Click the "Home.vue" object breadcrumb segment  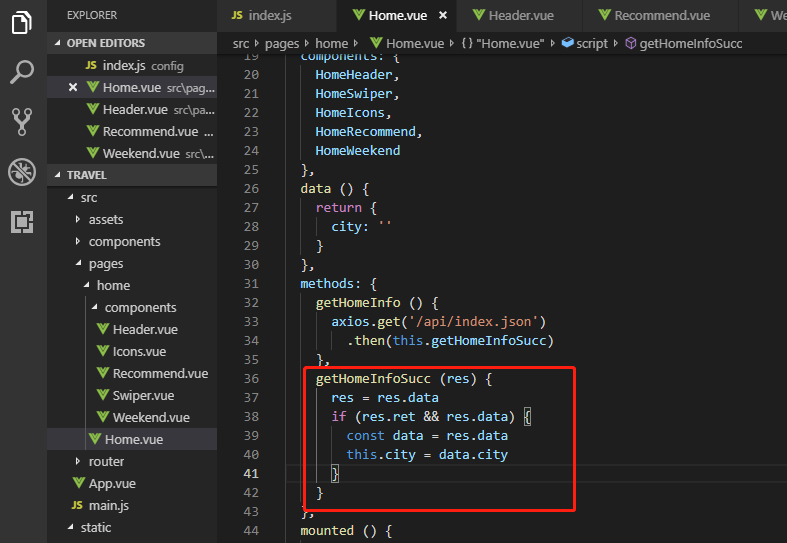[503, 44]
